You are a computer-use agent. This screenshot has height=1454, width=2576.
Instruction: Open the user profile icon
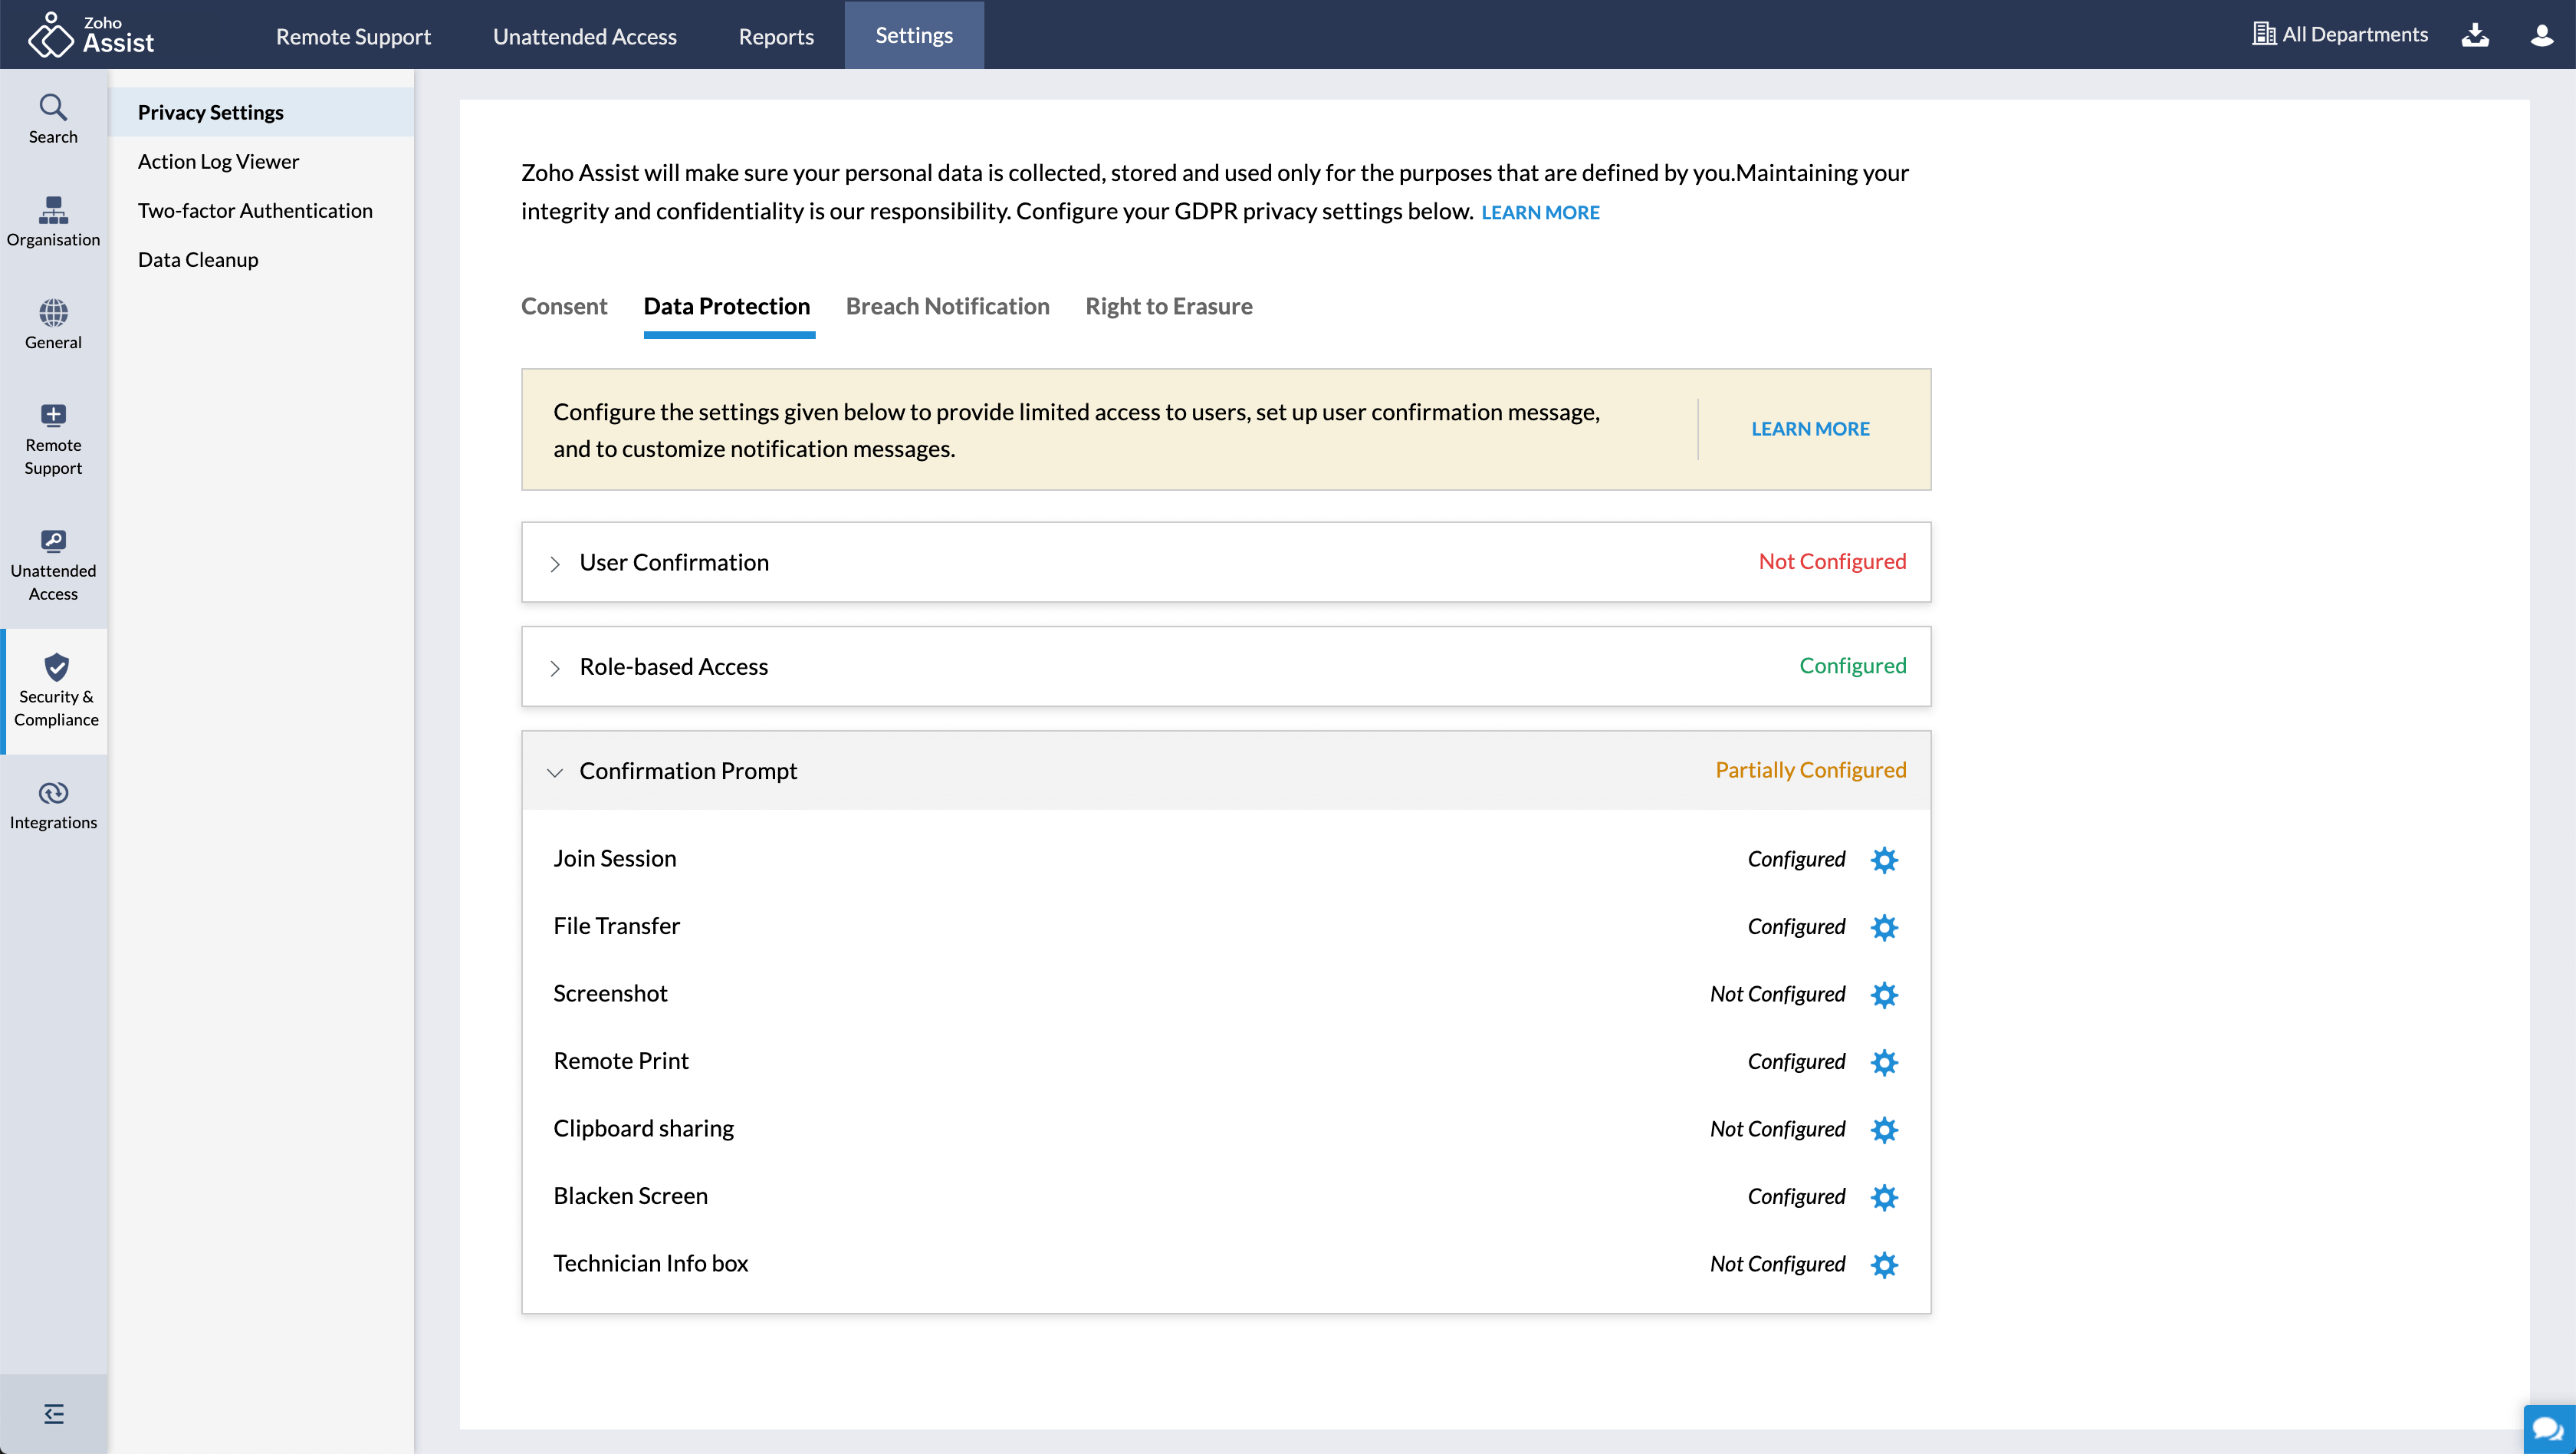(x=2541, y=35)
